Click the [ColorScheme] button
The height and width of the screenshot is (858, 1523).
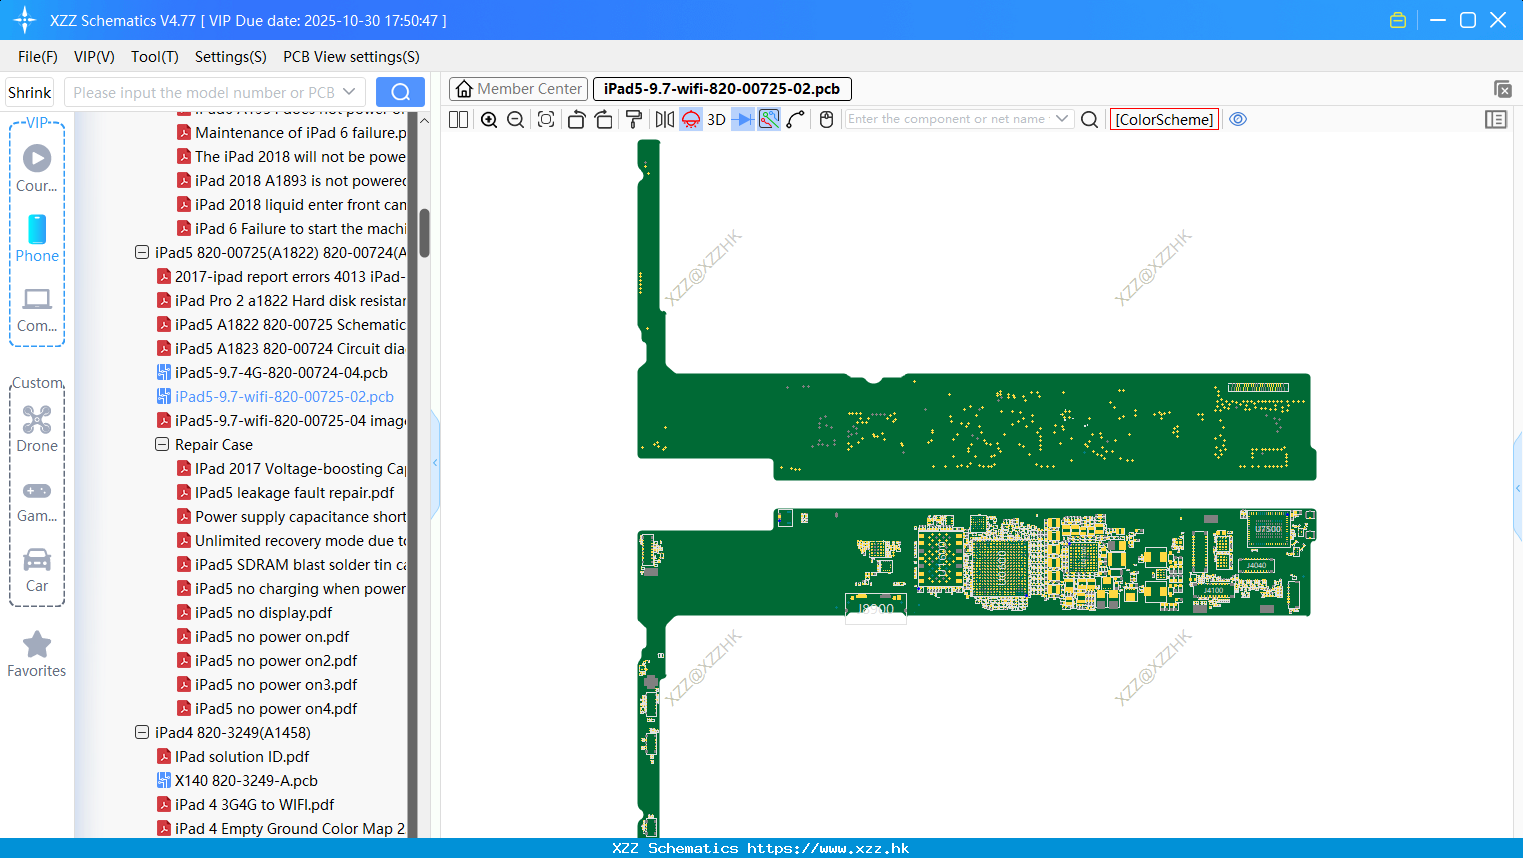pos(1164,119)
